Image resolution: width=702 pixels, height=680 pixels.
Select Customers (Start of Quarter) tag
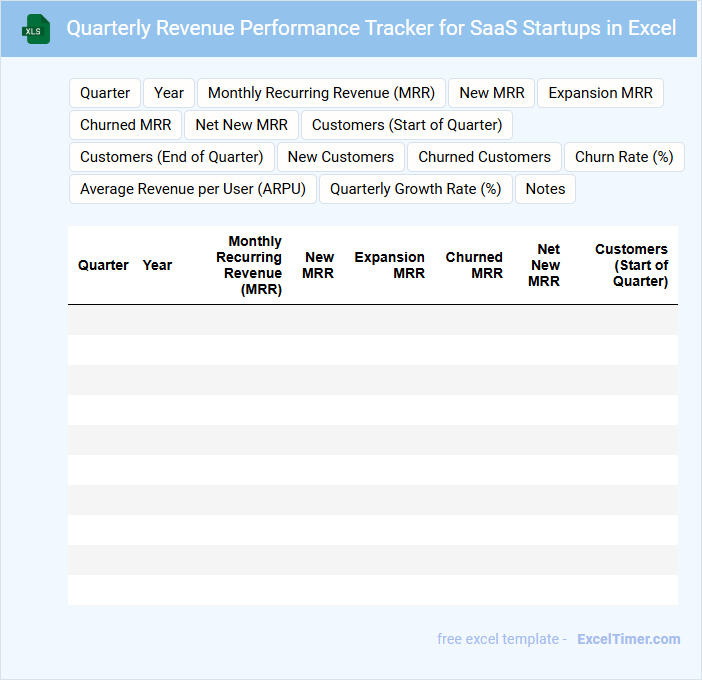[x=407, y=125]
